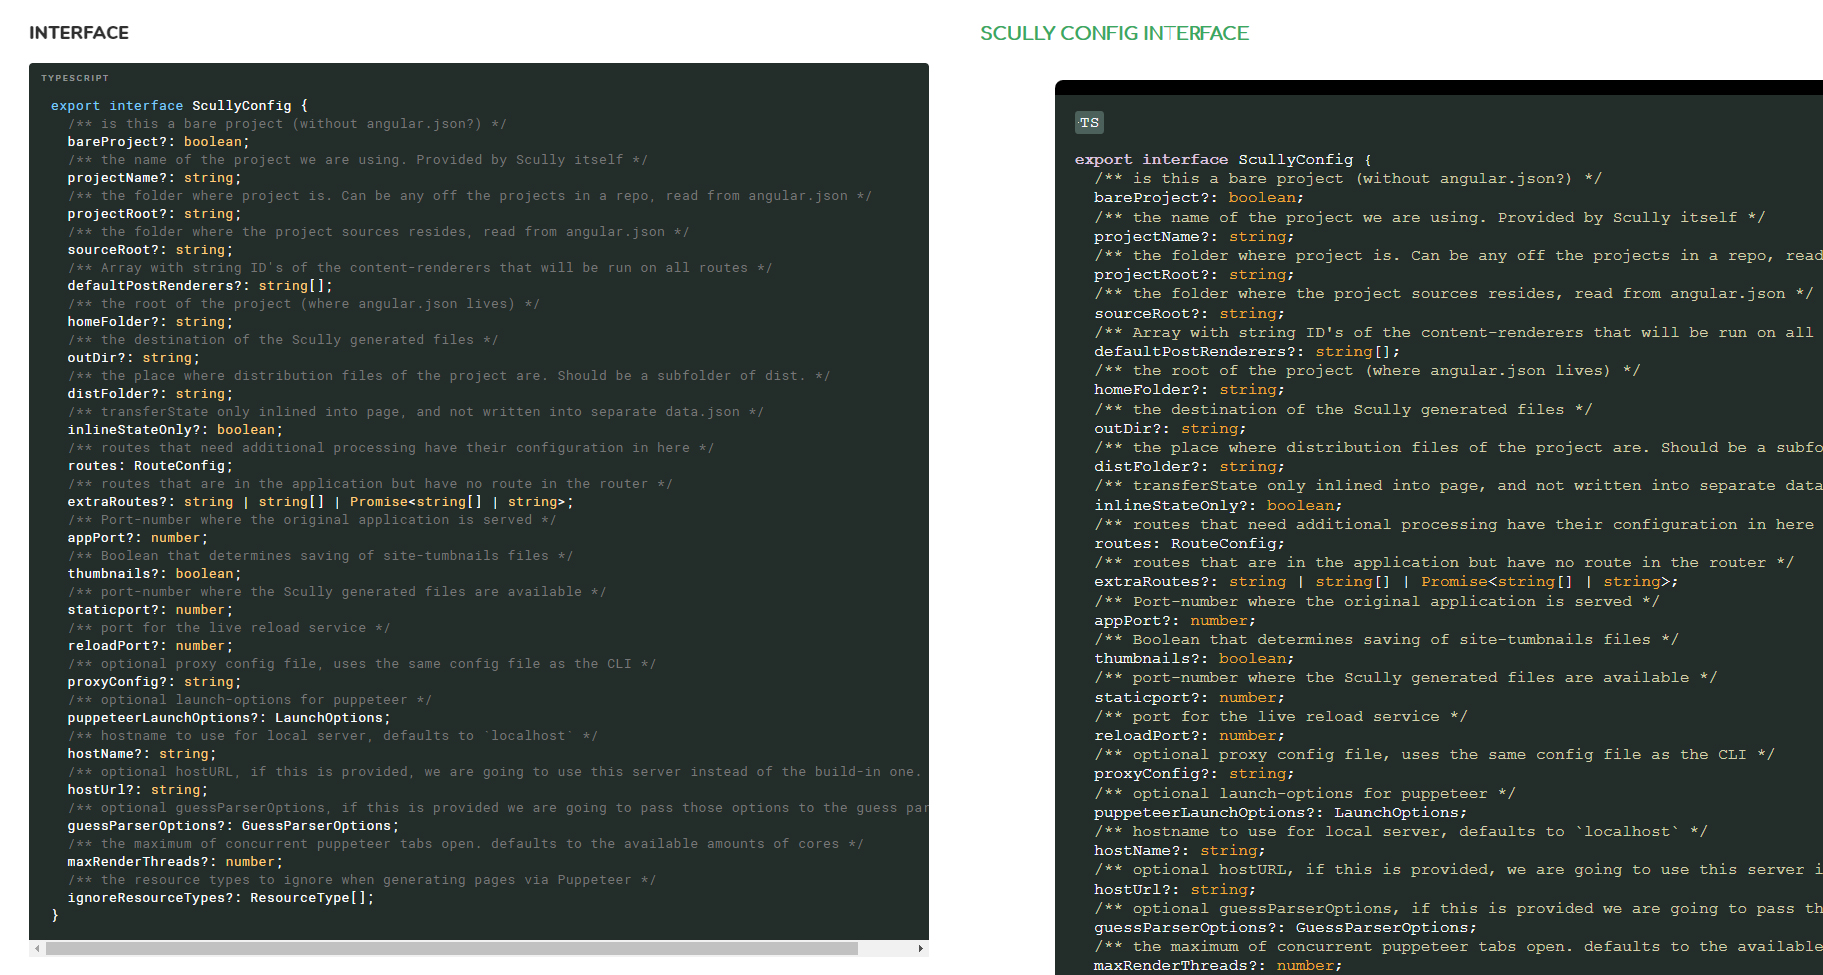Click 'guessParserOptions?: GuessParserOptions;' in right code block
1823x975 pixels.
[1285, 928]
